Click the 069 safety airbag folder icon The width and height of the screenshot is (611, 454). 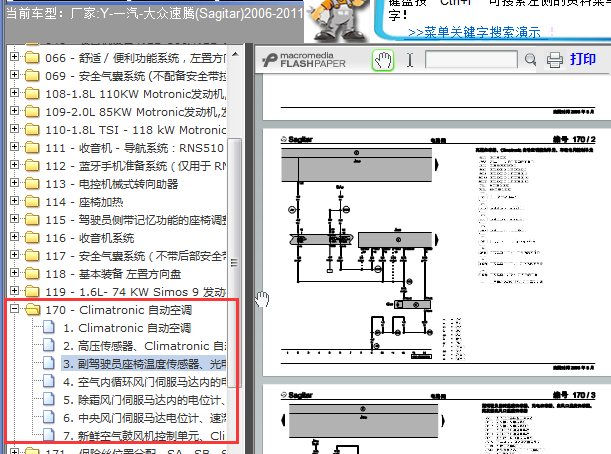(32, 76)
